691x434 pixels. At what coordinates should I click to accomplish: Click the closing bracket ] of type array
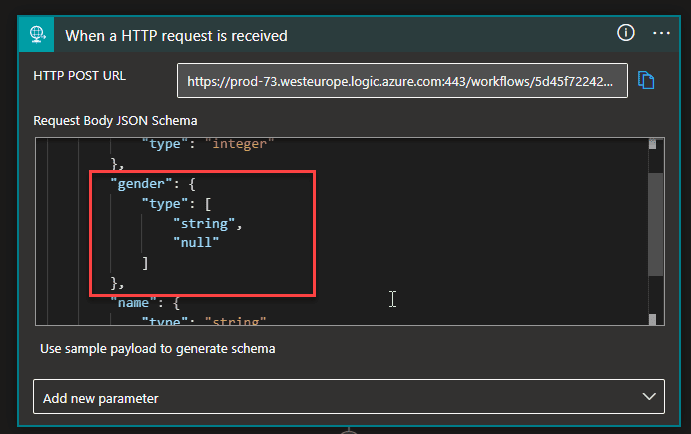(146, 262)
